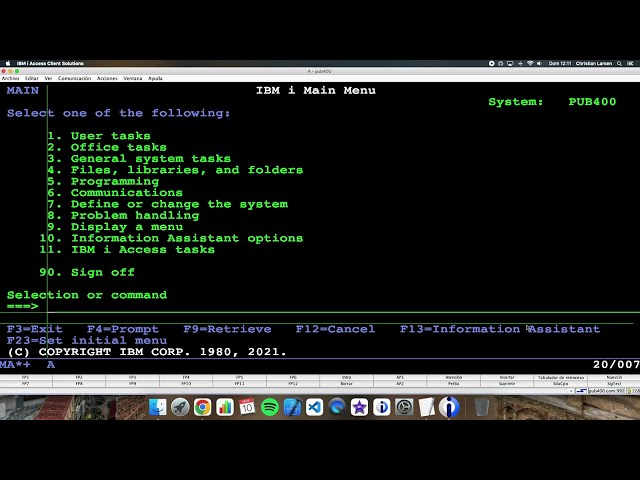
Task: Click F13=Information Assistant label
Action: [500, 329]
